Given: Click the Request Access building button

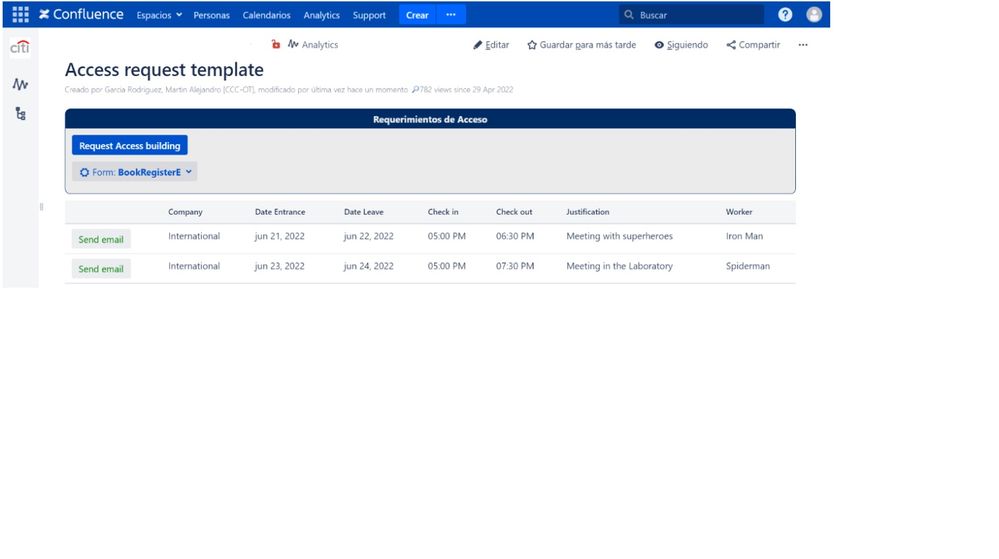Looking at the screenshot, I should point(129,145).
